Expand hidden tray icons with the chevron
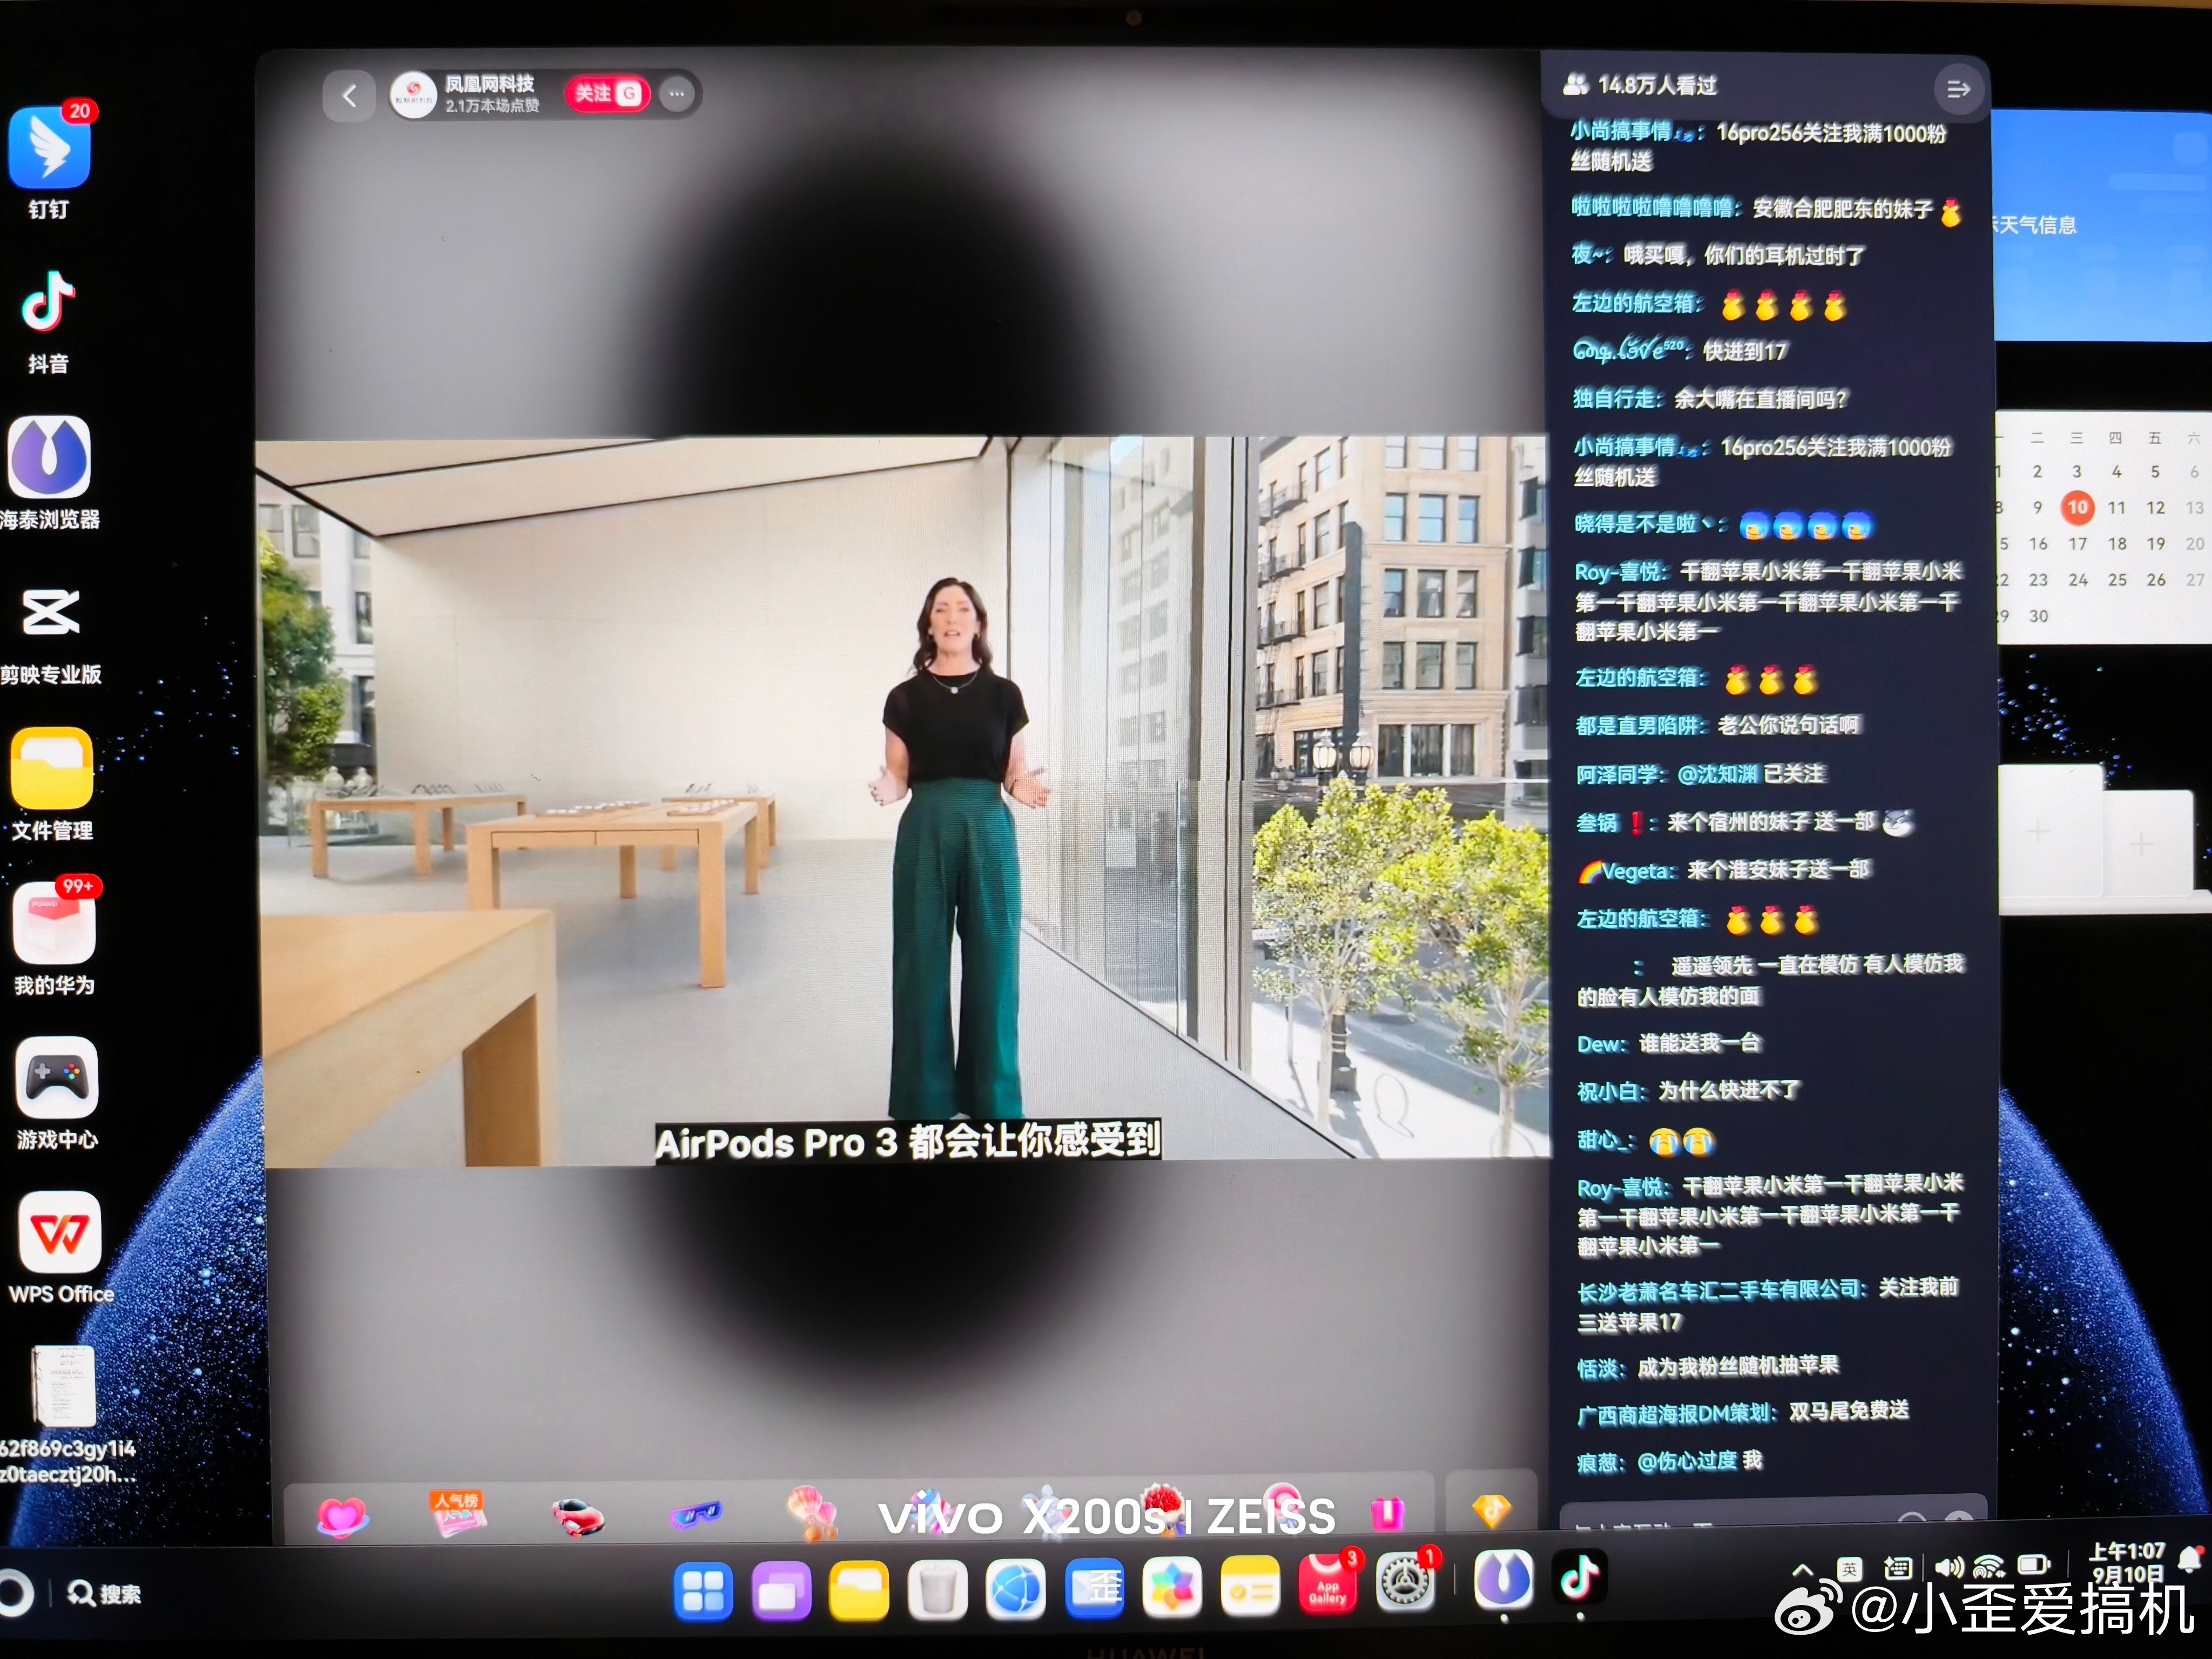Image resolution: width=2212 pixels, height=1659 pixels. click(x=1803, y=1570)
